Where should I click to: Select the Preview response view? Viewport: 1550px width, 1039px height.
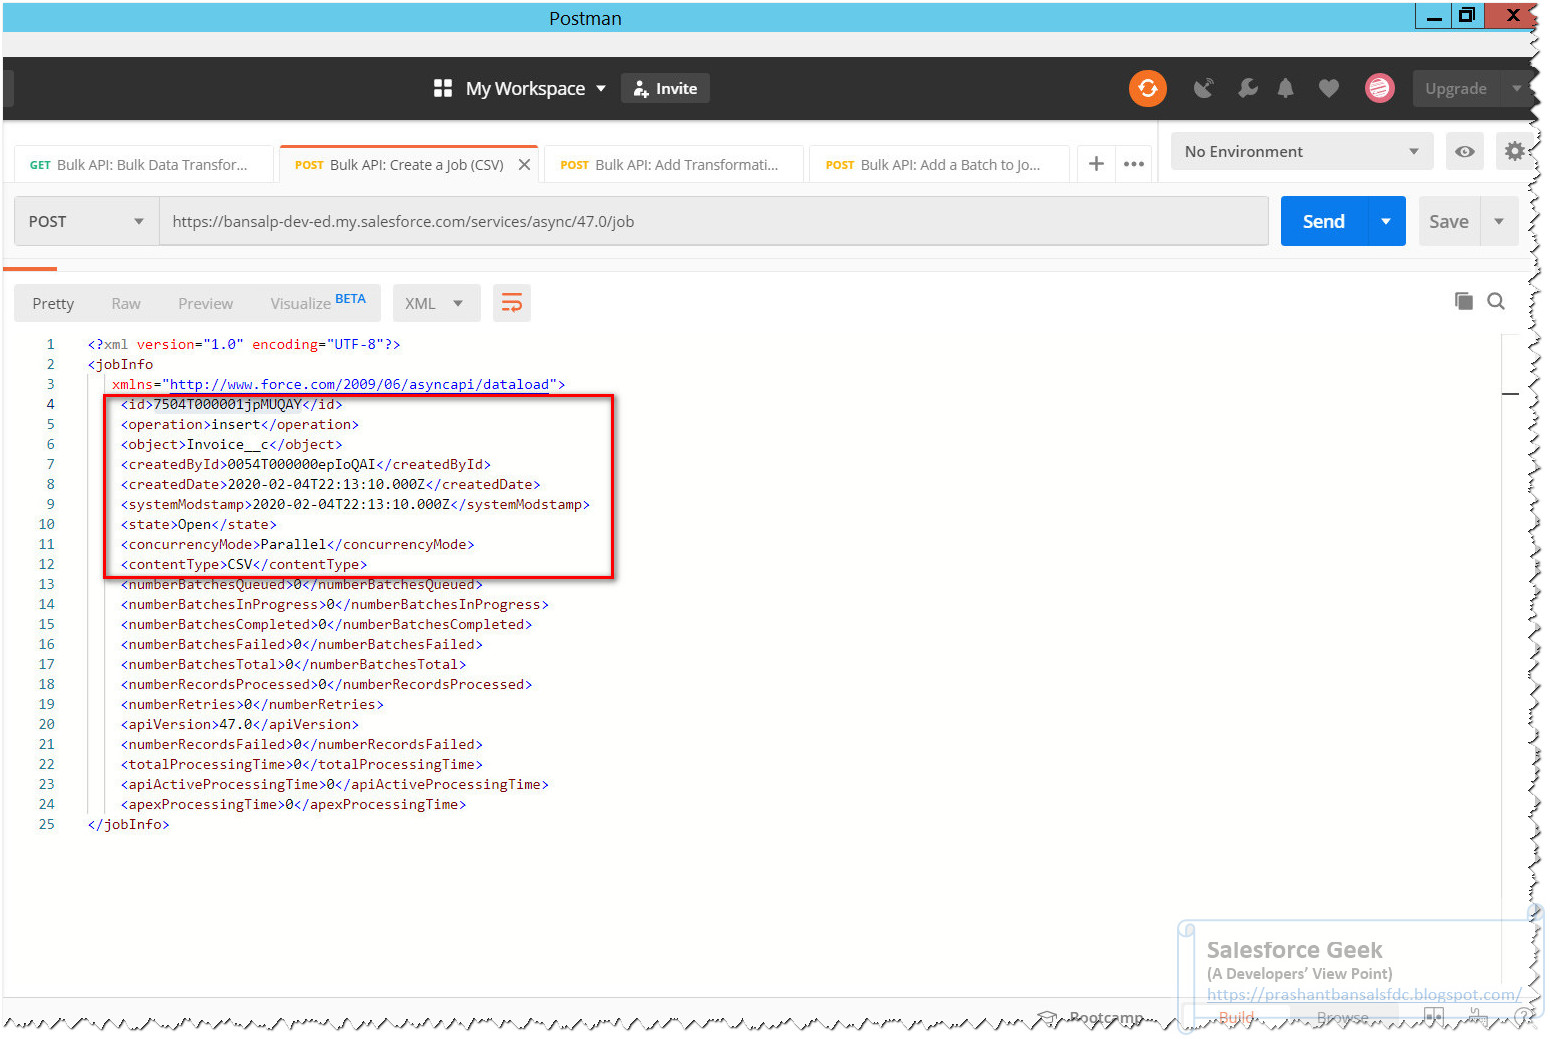(x=205, y=303)
